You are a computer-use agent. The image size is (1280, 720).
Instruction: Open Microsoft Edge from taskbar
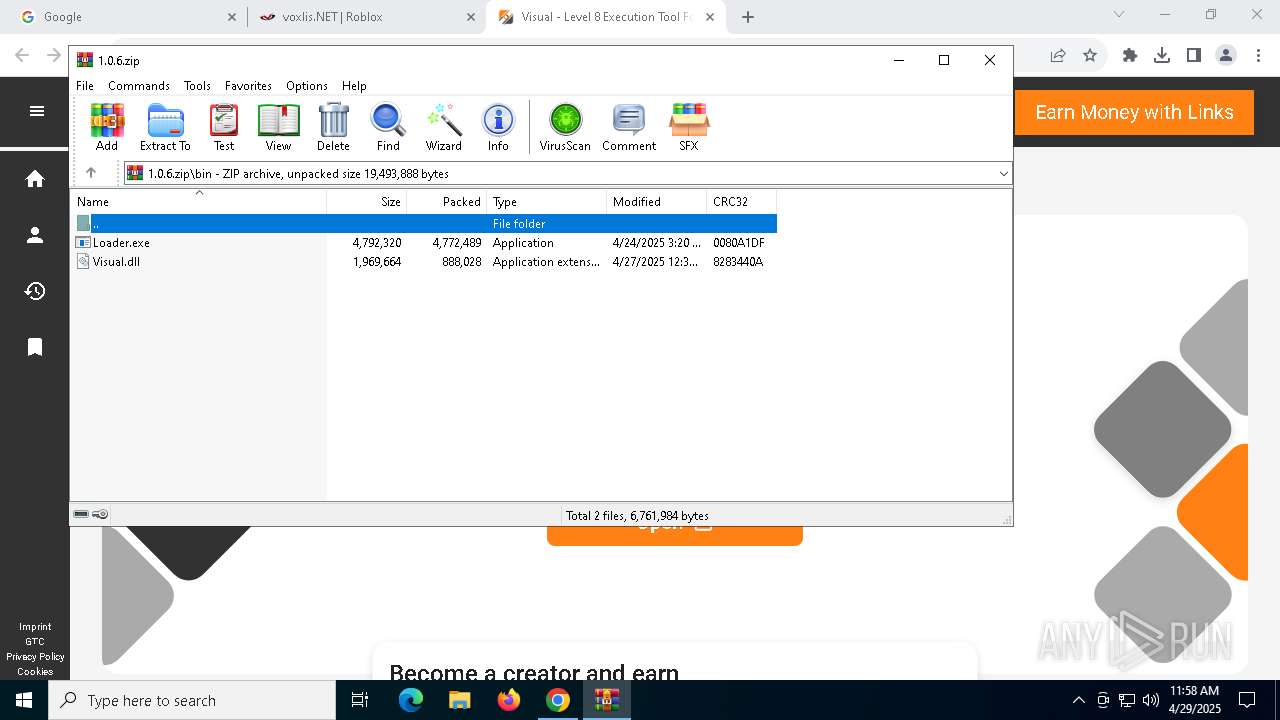coord(411,700)
